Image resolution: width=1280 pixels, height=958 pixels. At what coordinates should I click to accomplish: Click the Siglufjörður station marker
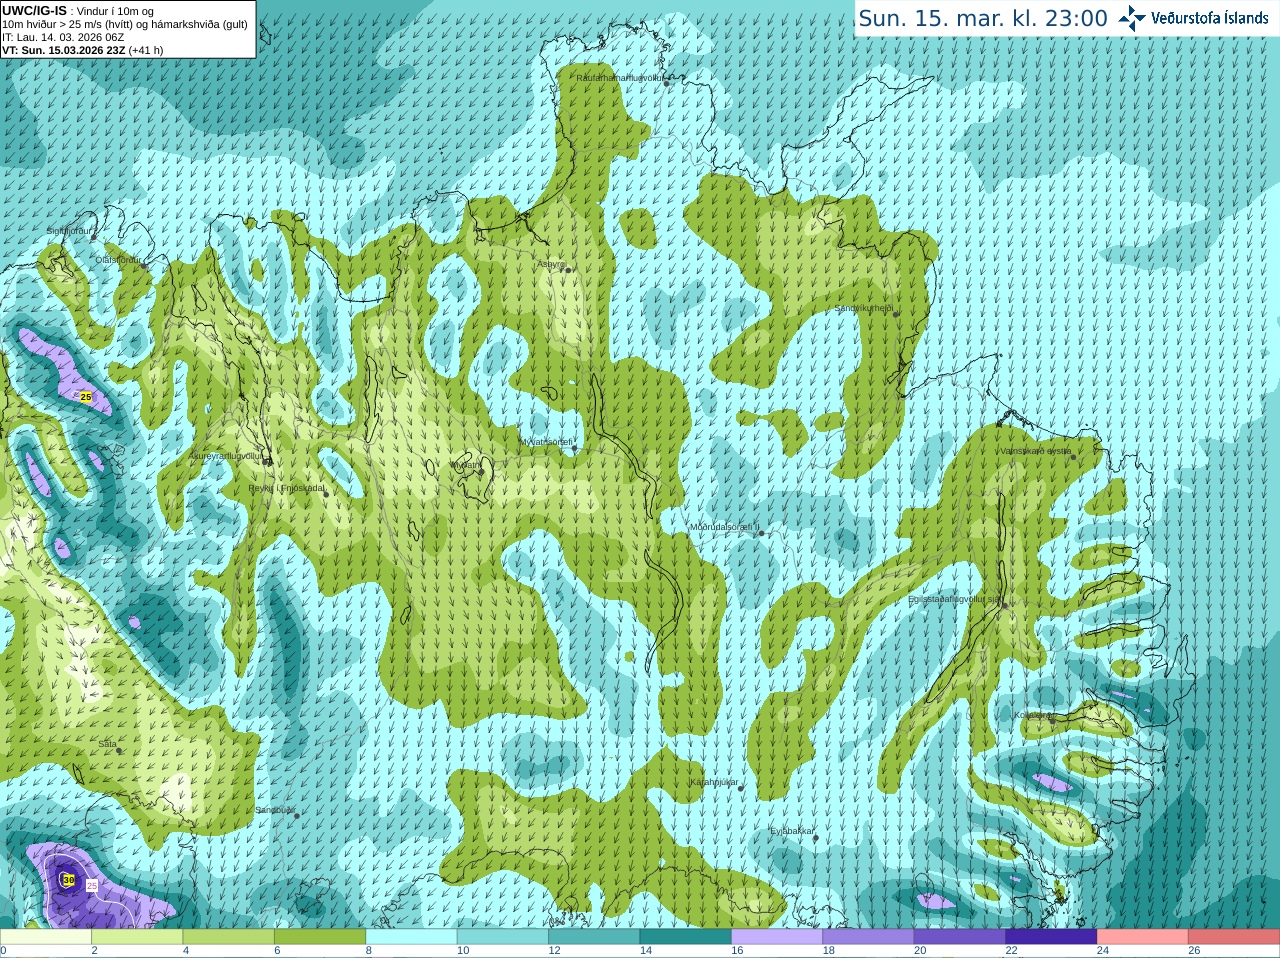(x=94, y=237)
